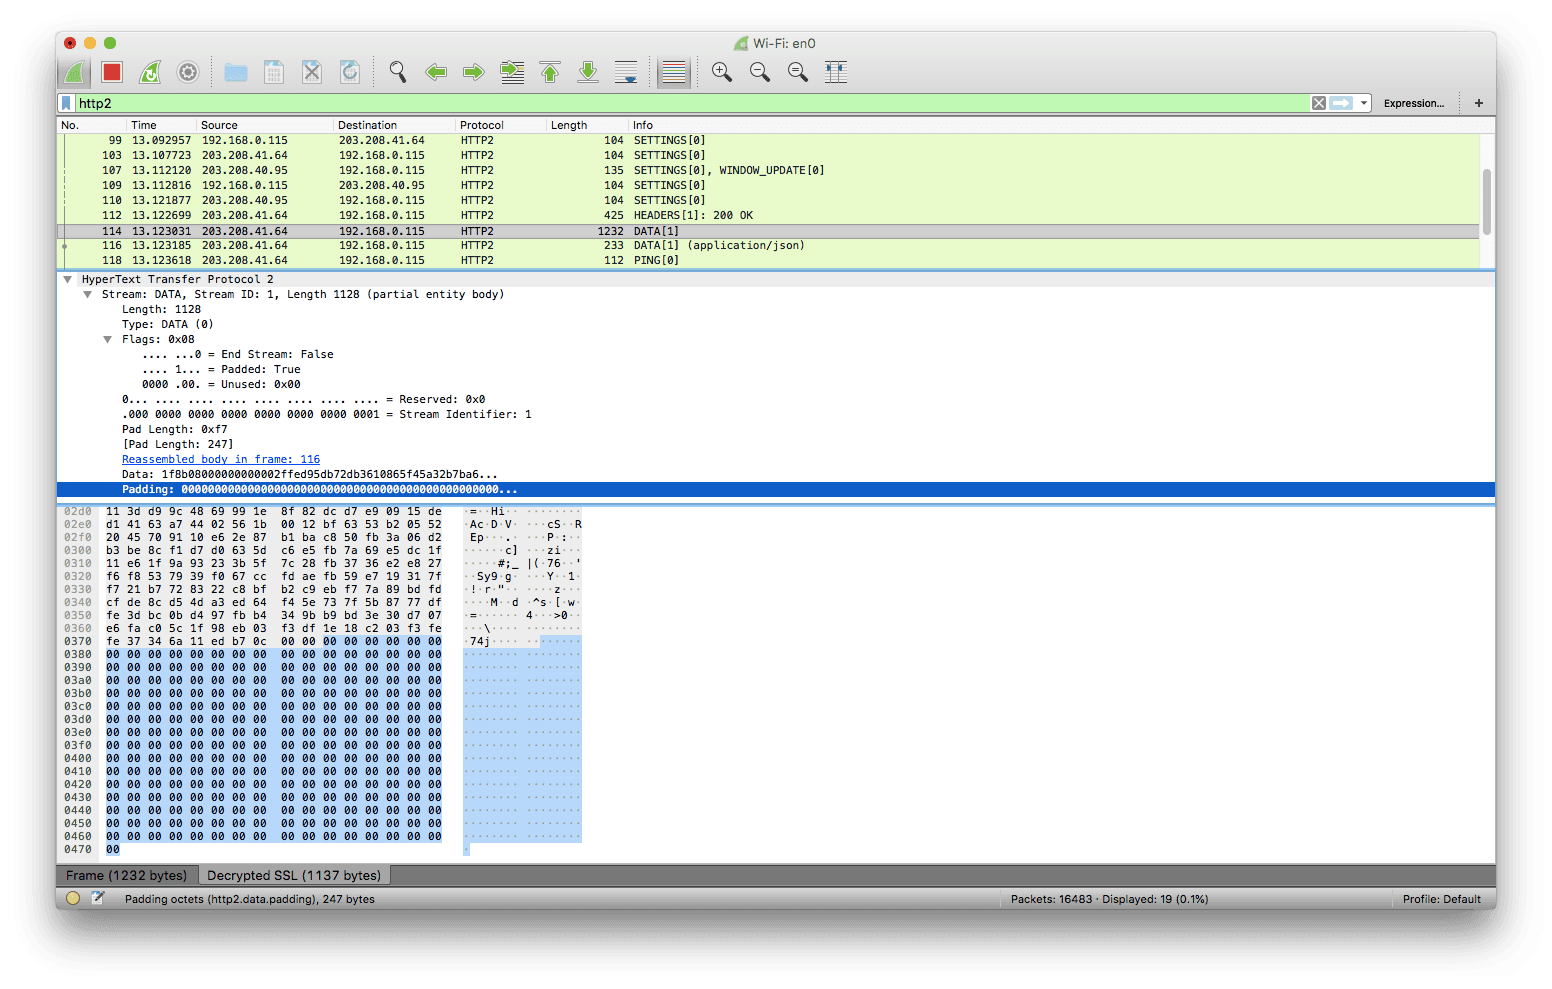Screen dimensions: 1552x989
Task: Restart the current capture
Action: [150, 72]
